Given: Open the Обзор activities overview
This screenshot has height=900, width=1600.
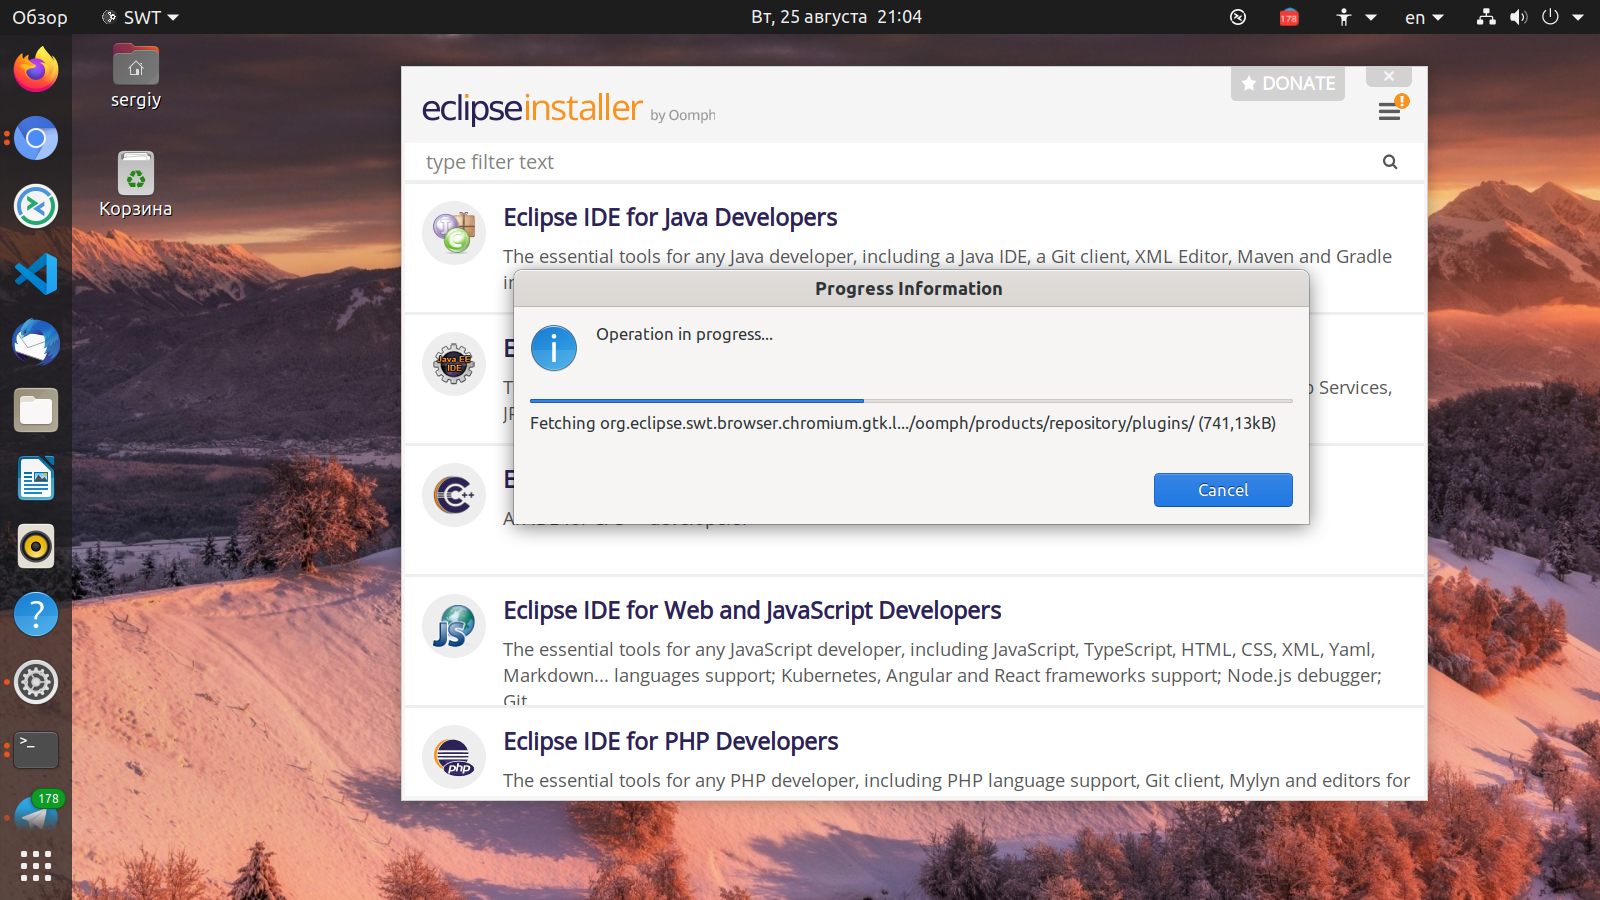Looking at the screenshot, I should [x=40, y=17].
